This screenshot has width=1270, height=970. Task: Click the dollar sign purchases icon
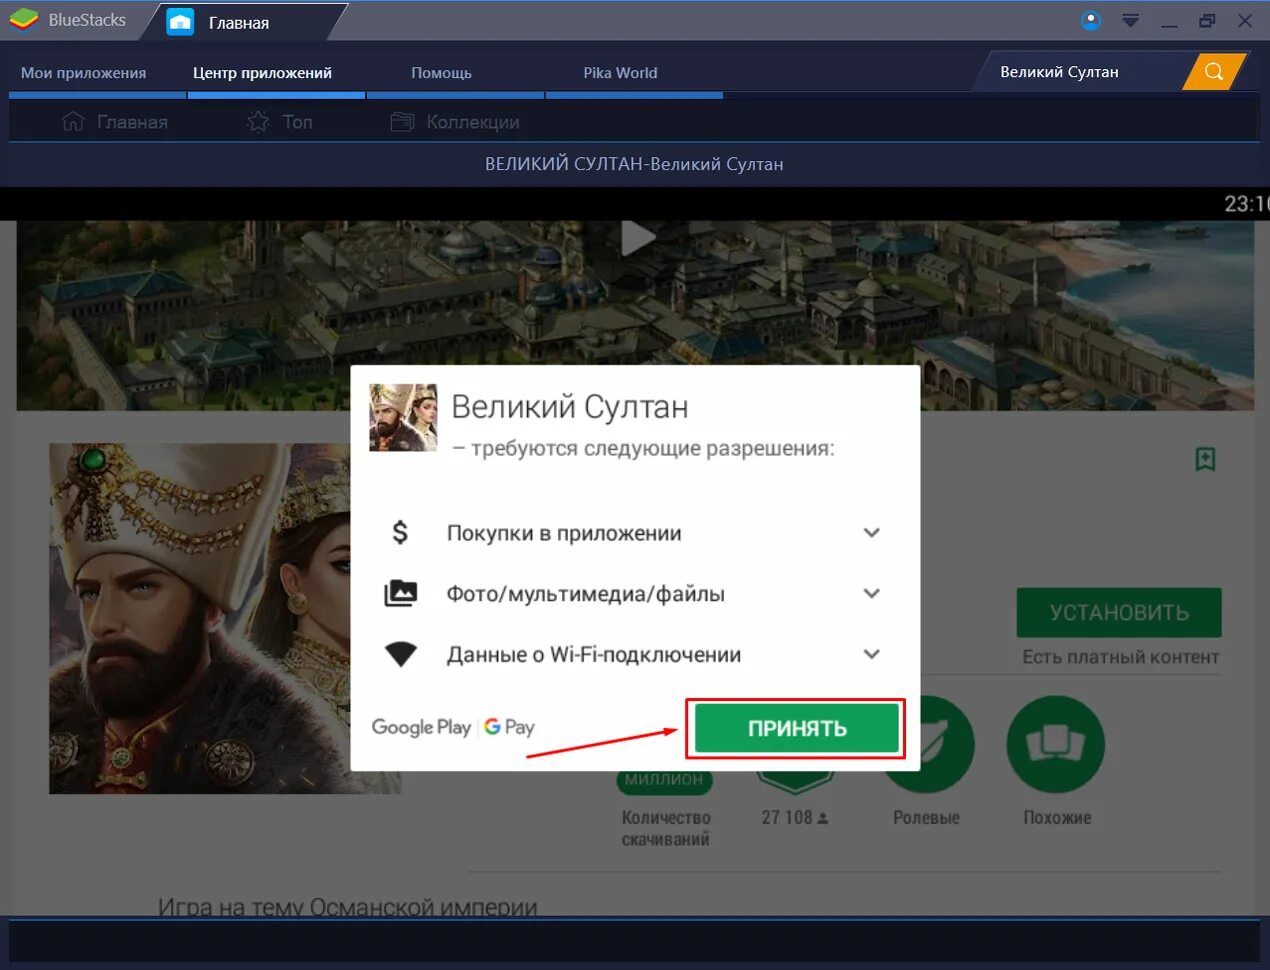coord(400,532)
